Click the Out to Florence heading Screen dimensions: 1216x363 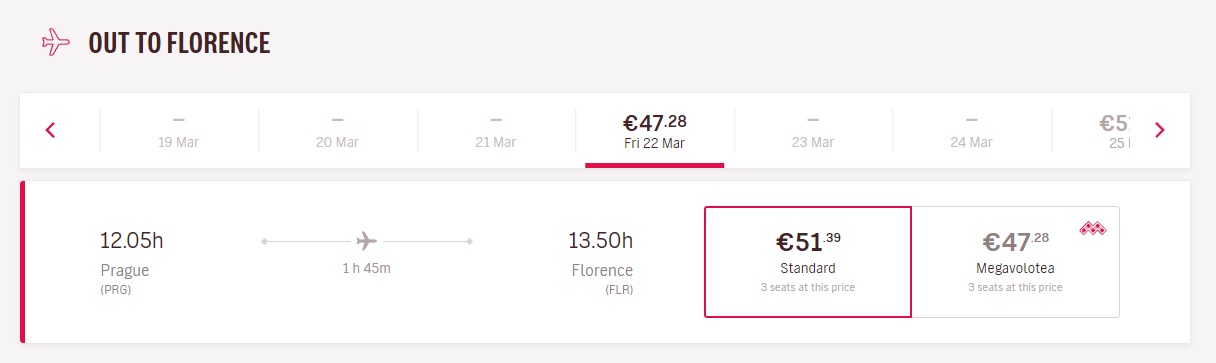click(x=180, y=43)
